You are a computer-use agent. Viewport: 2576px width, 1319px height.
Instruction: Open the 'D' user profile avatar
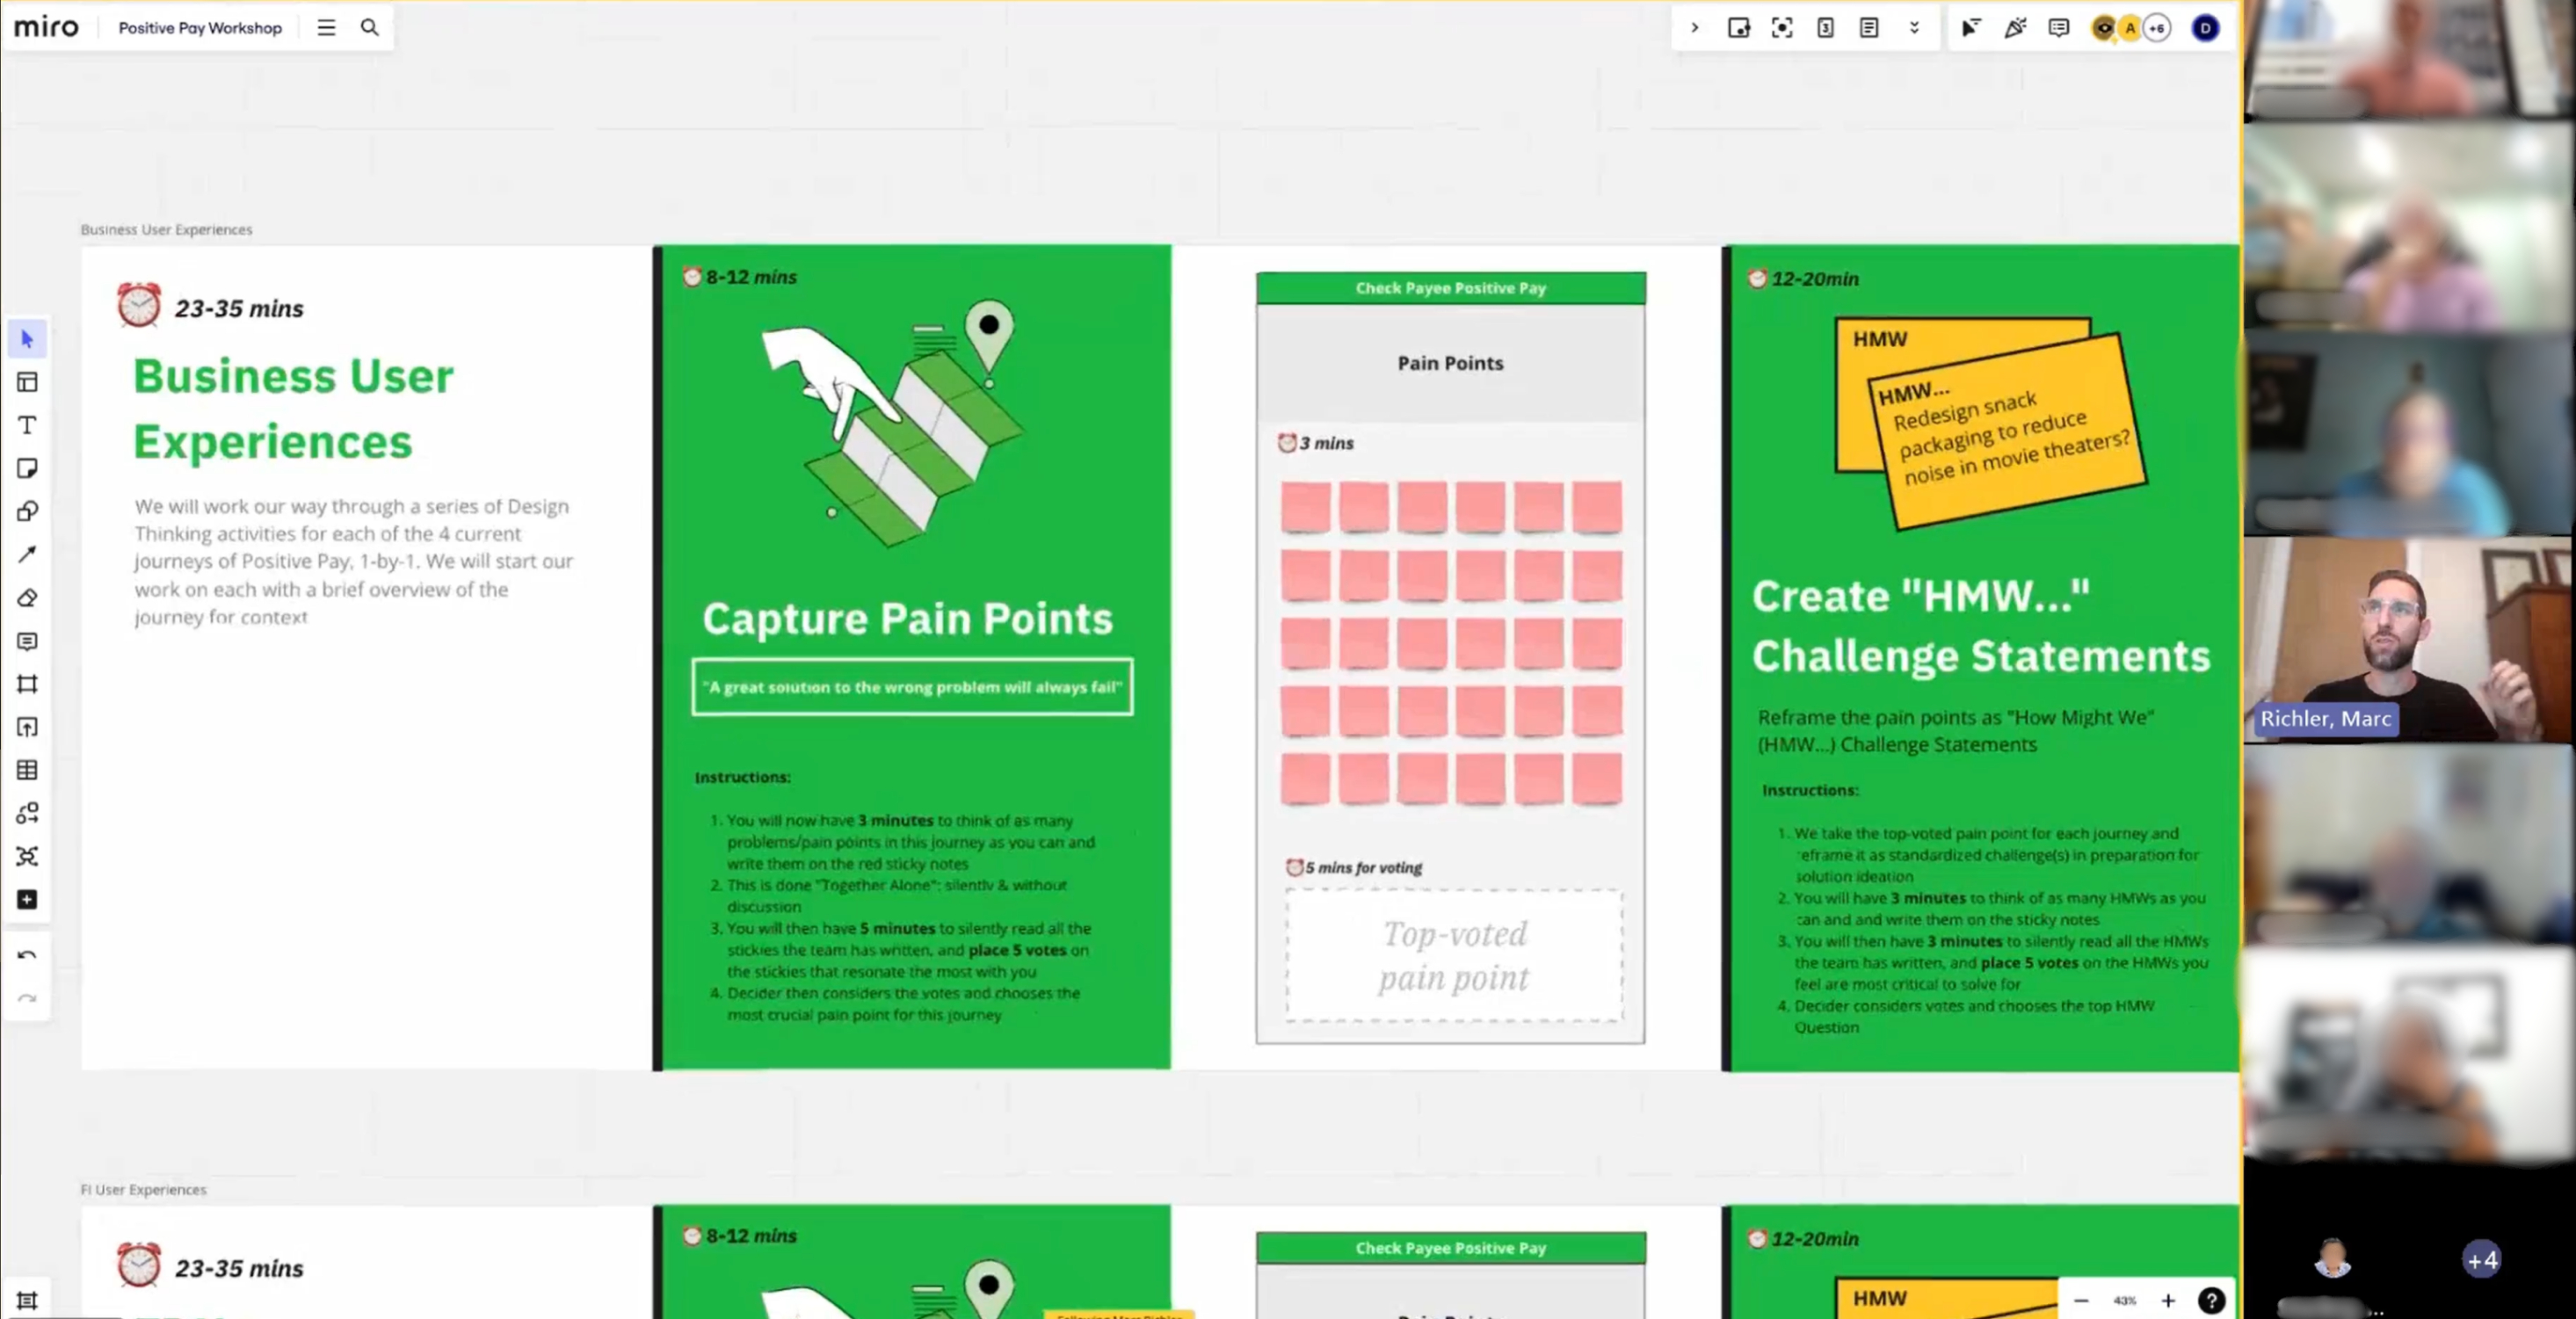pos(2205,28)
